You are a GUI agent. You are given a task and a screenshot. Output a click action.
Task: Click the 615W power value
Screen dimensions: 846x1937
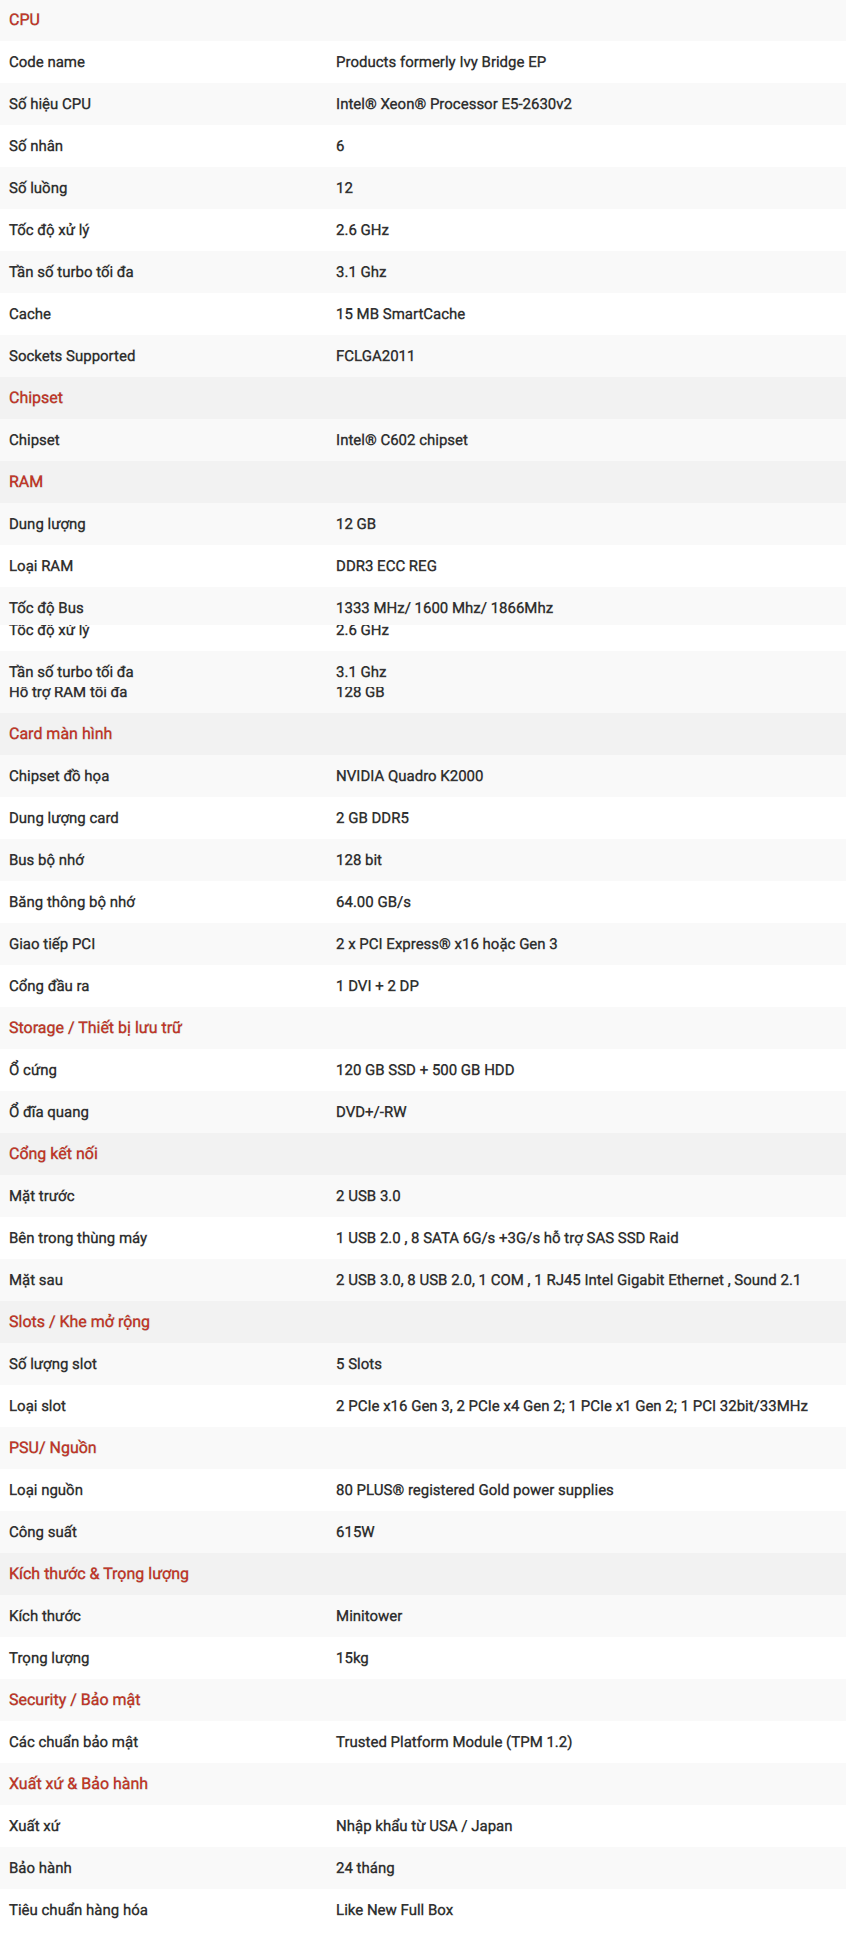tap(355, 1532)
